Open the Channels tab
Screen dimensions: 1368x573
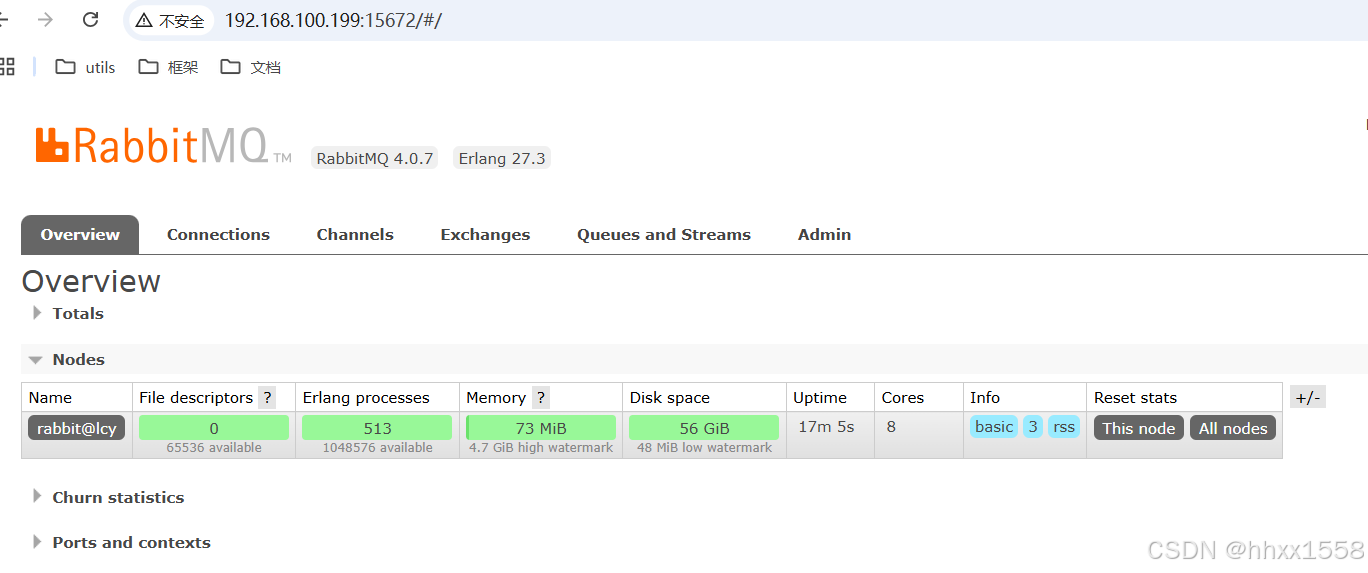click(355, 235)
